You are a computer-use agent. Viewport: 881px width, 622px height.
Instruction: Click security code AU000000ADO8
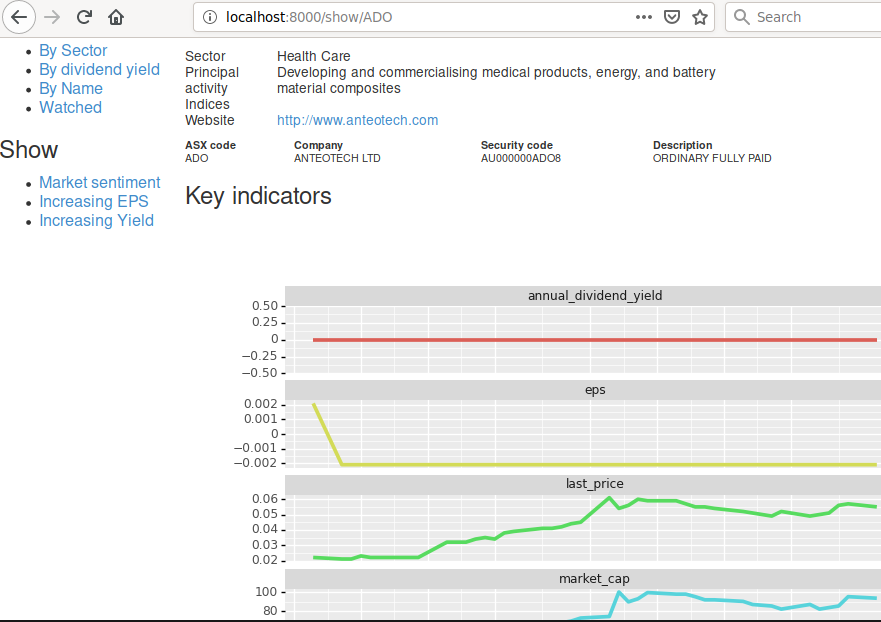tap(521, 158)
